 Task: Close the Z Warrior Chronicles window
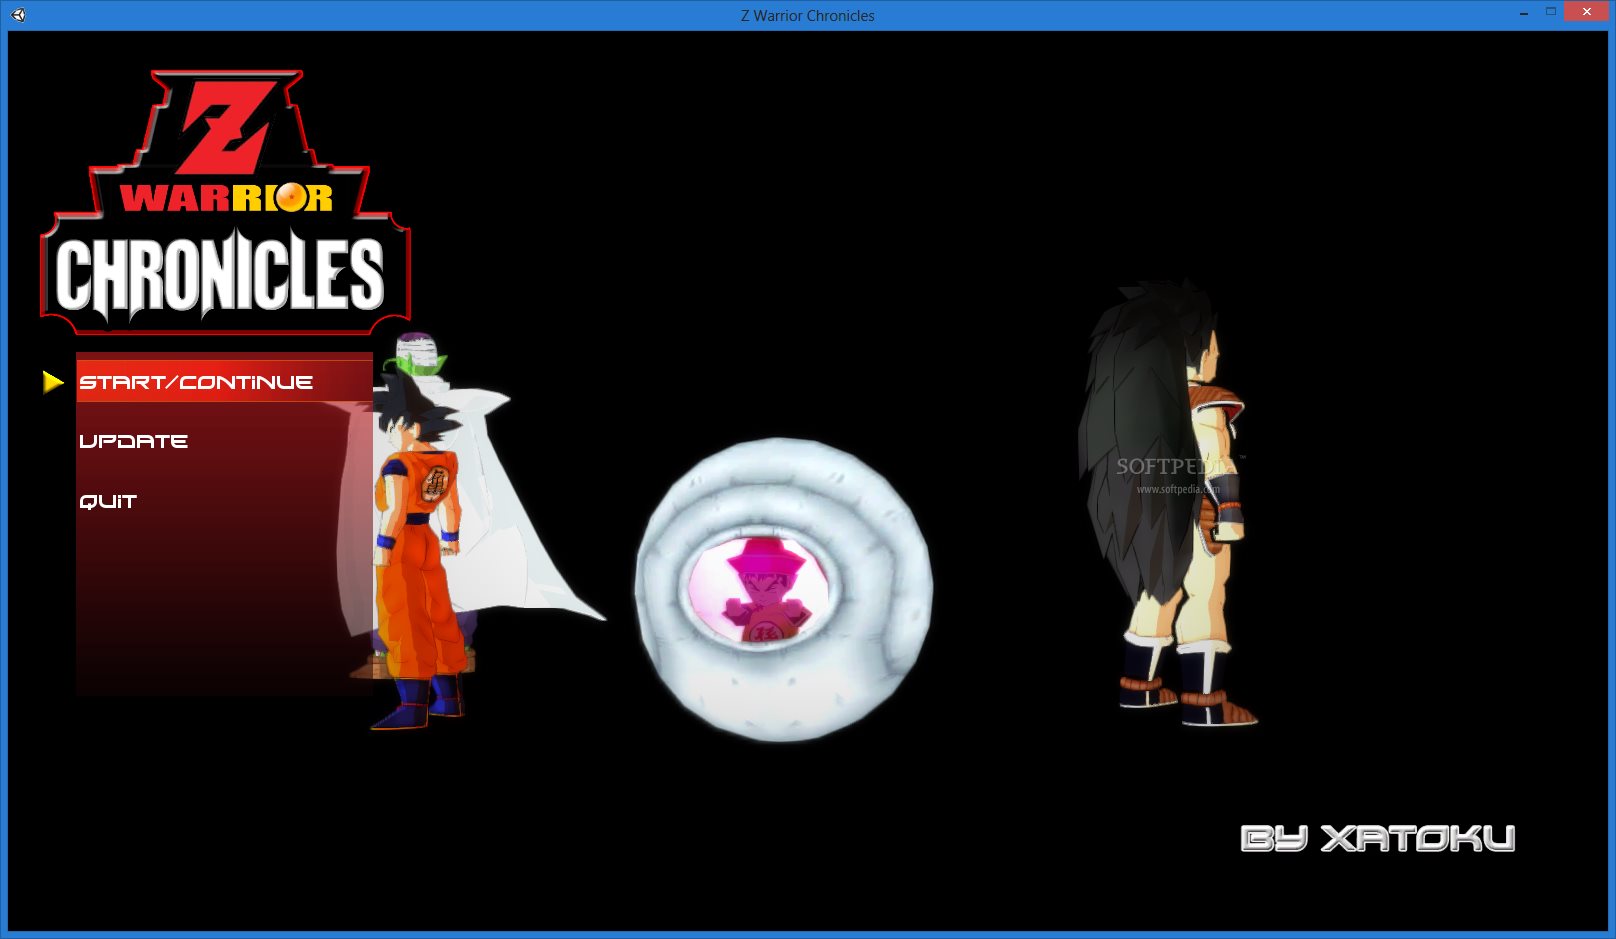[1587, 12]
